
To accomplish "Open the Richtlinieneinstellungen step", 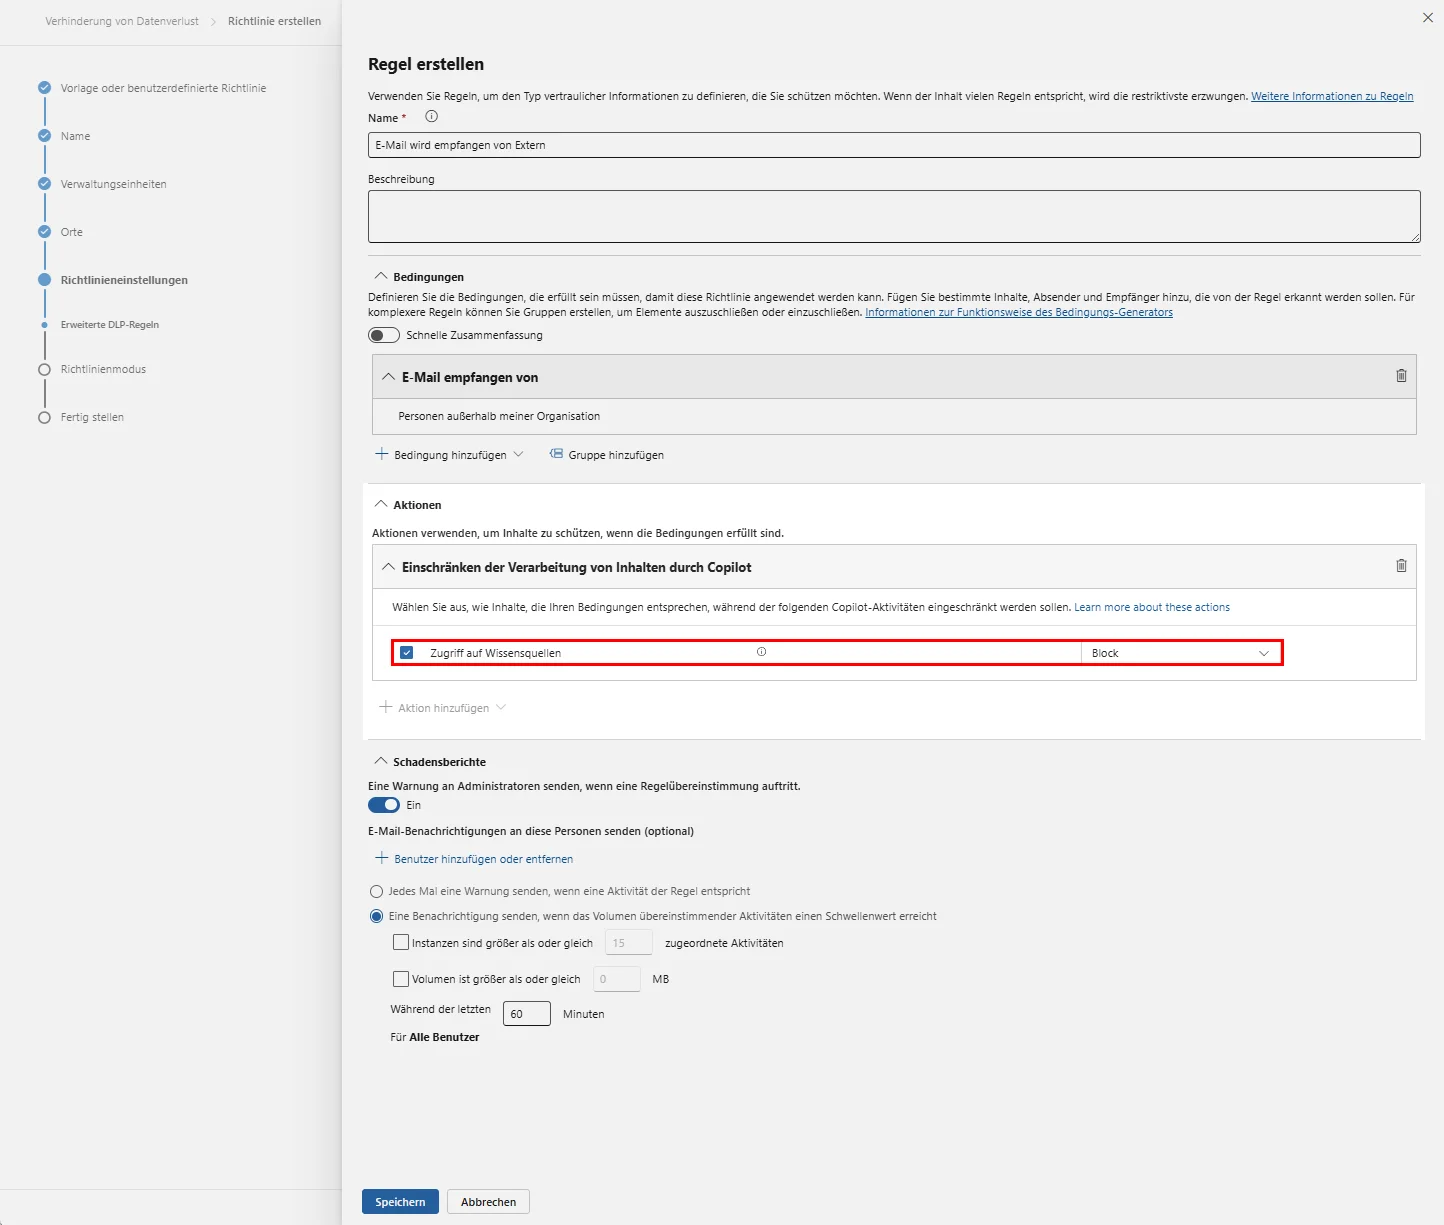I will pyautogui.click(x=124, y=280).
